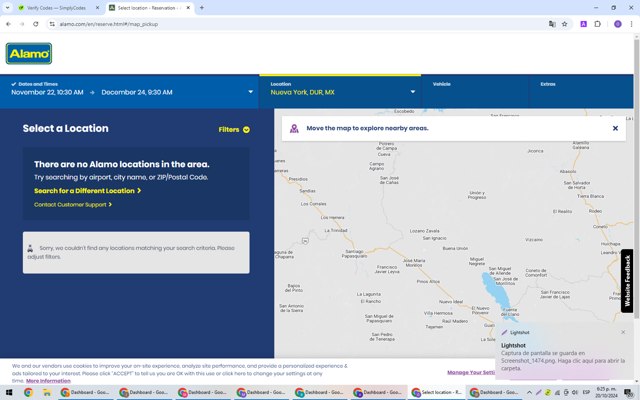Expand the Location dropdown arrow

413,92
